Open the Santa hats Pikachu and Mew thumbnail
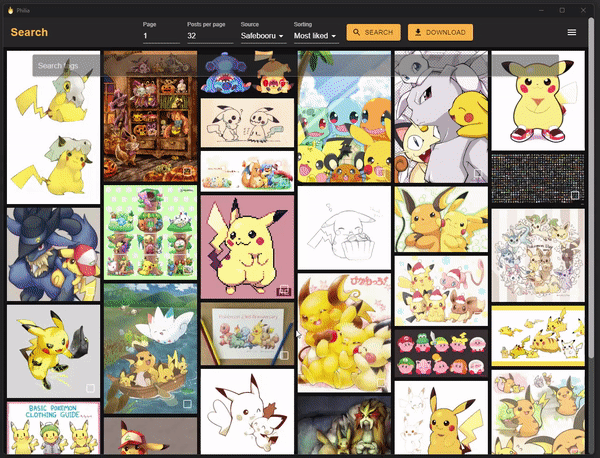The height and width of the screenshot is (458, 600). pos(441,291)
